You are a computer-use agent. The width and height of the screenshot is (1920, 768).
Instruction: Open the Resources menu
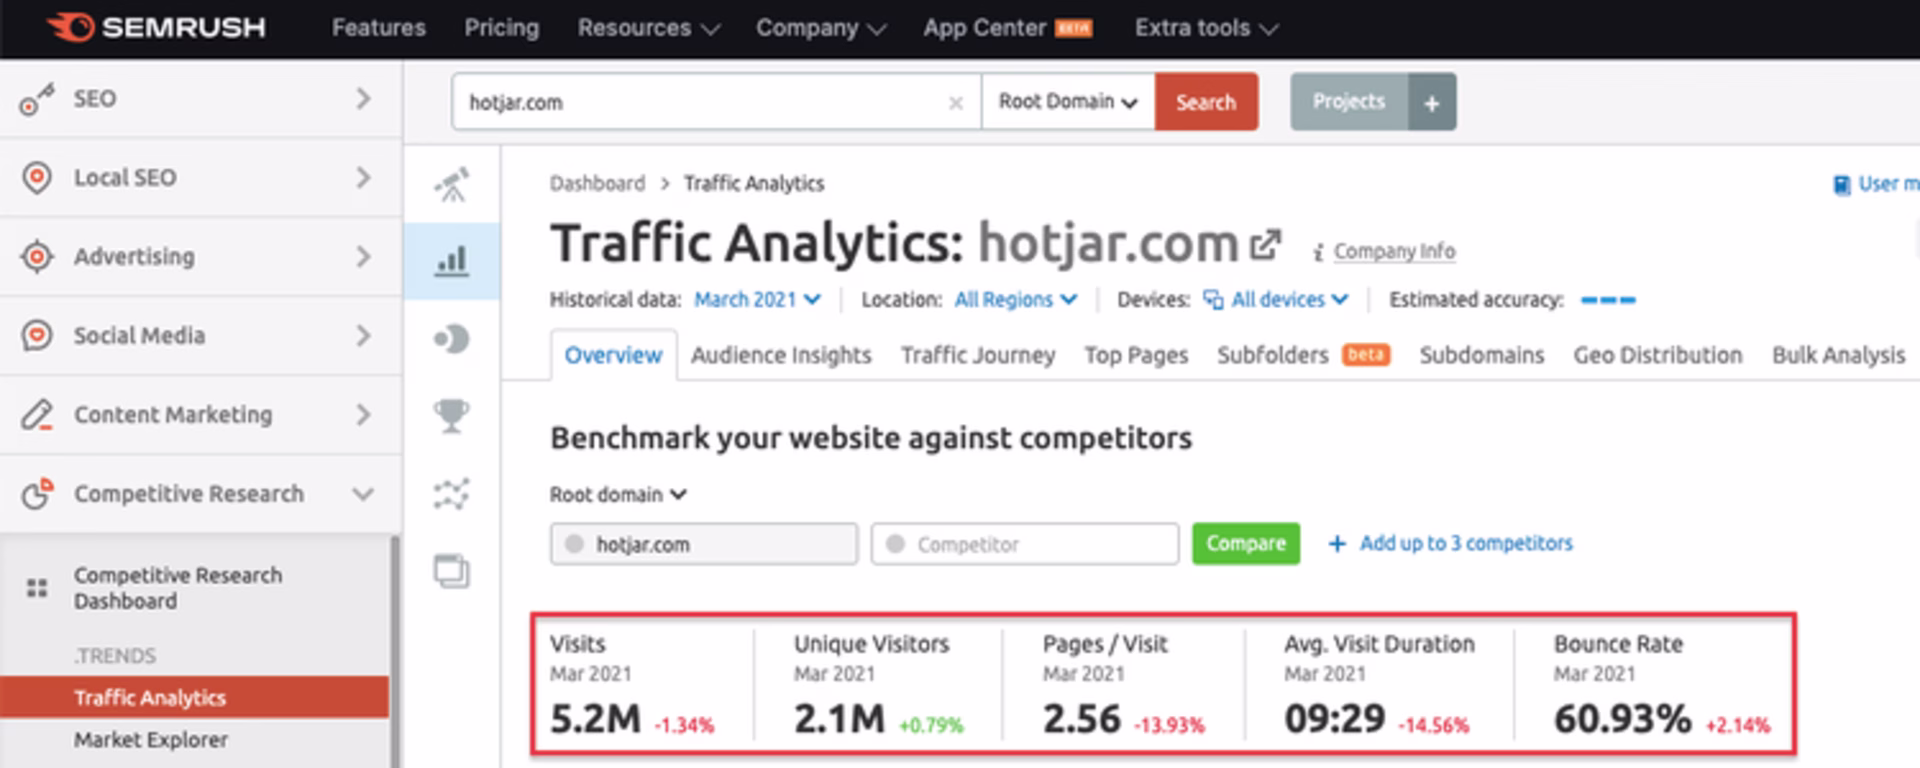pyautogui.click(x=648, y=28)
